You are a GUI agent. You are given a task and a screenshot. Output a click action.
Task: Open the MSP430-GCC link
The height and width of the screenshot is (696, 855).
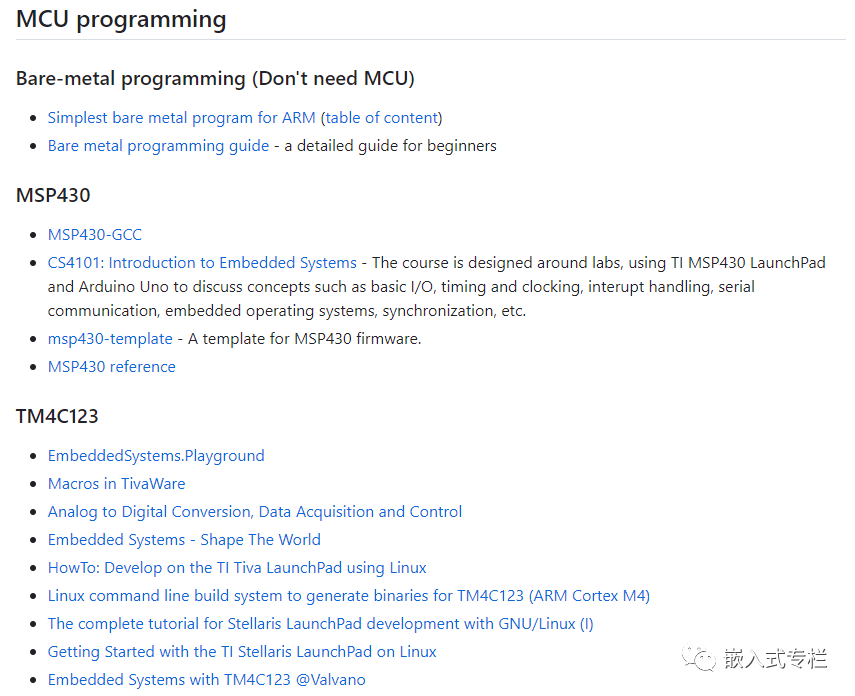(x=95, y=235)
